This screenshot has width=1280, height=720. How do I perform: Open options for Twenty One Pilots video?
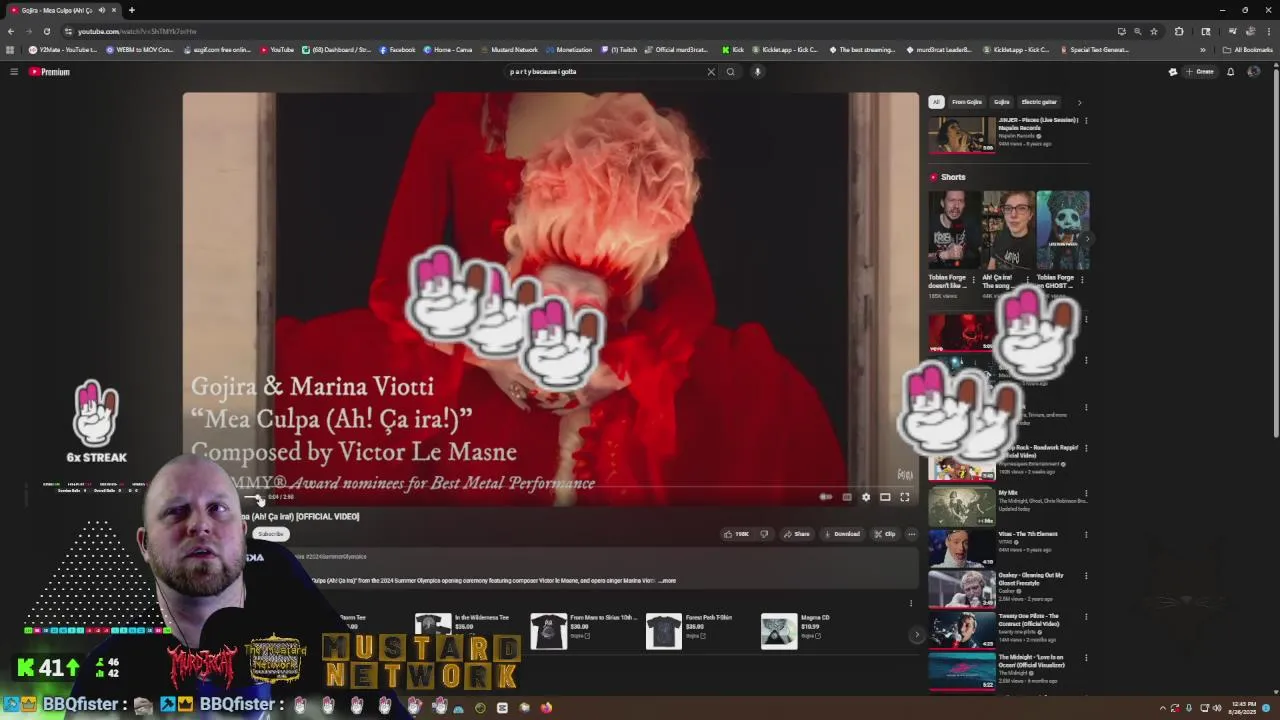(1086, 617)
